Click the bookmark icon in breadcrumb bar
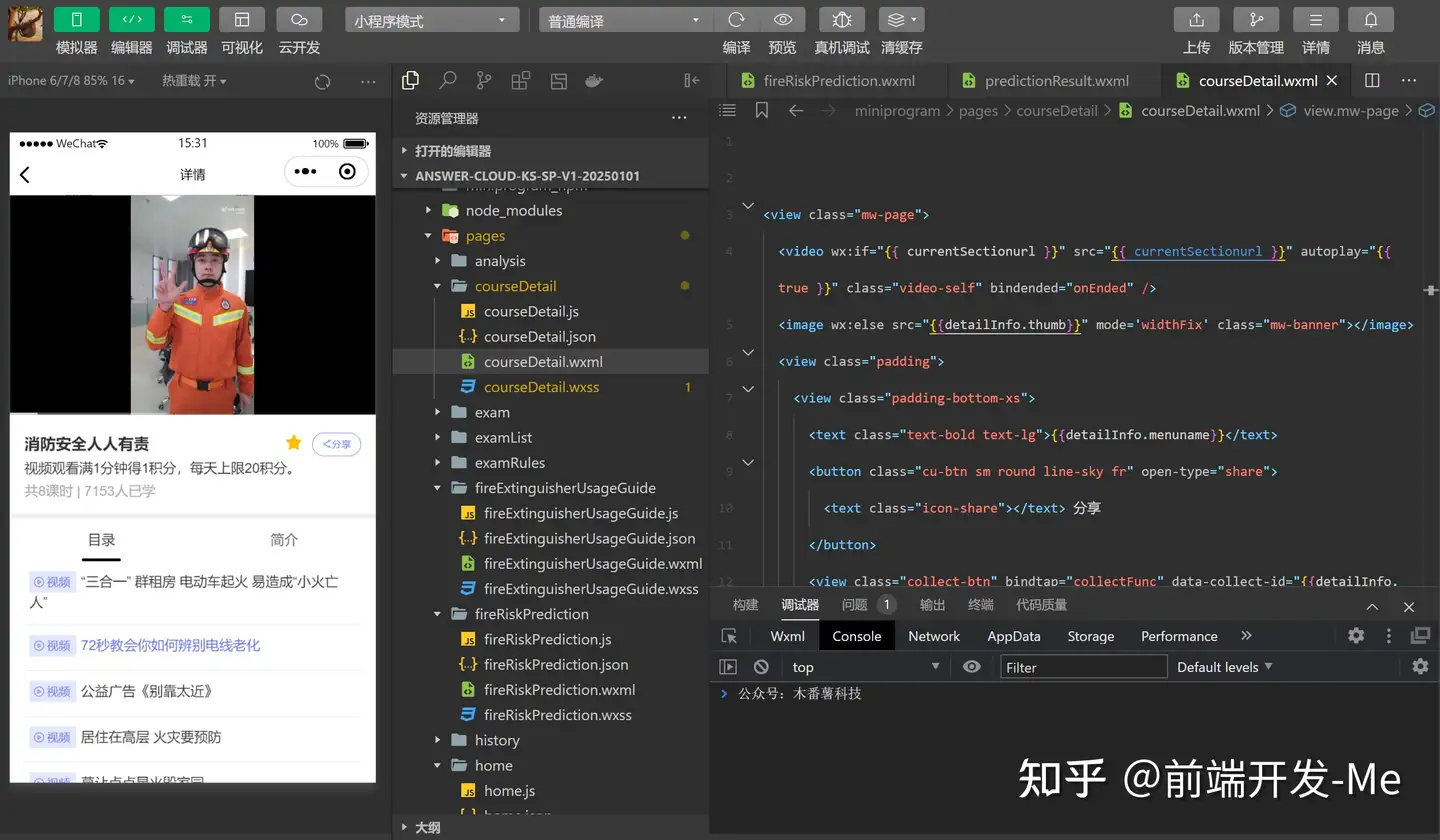The image size is (1440, 840). (x=762, y=111)
